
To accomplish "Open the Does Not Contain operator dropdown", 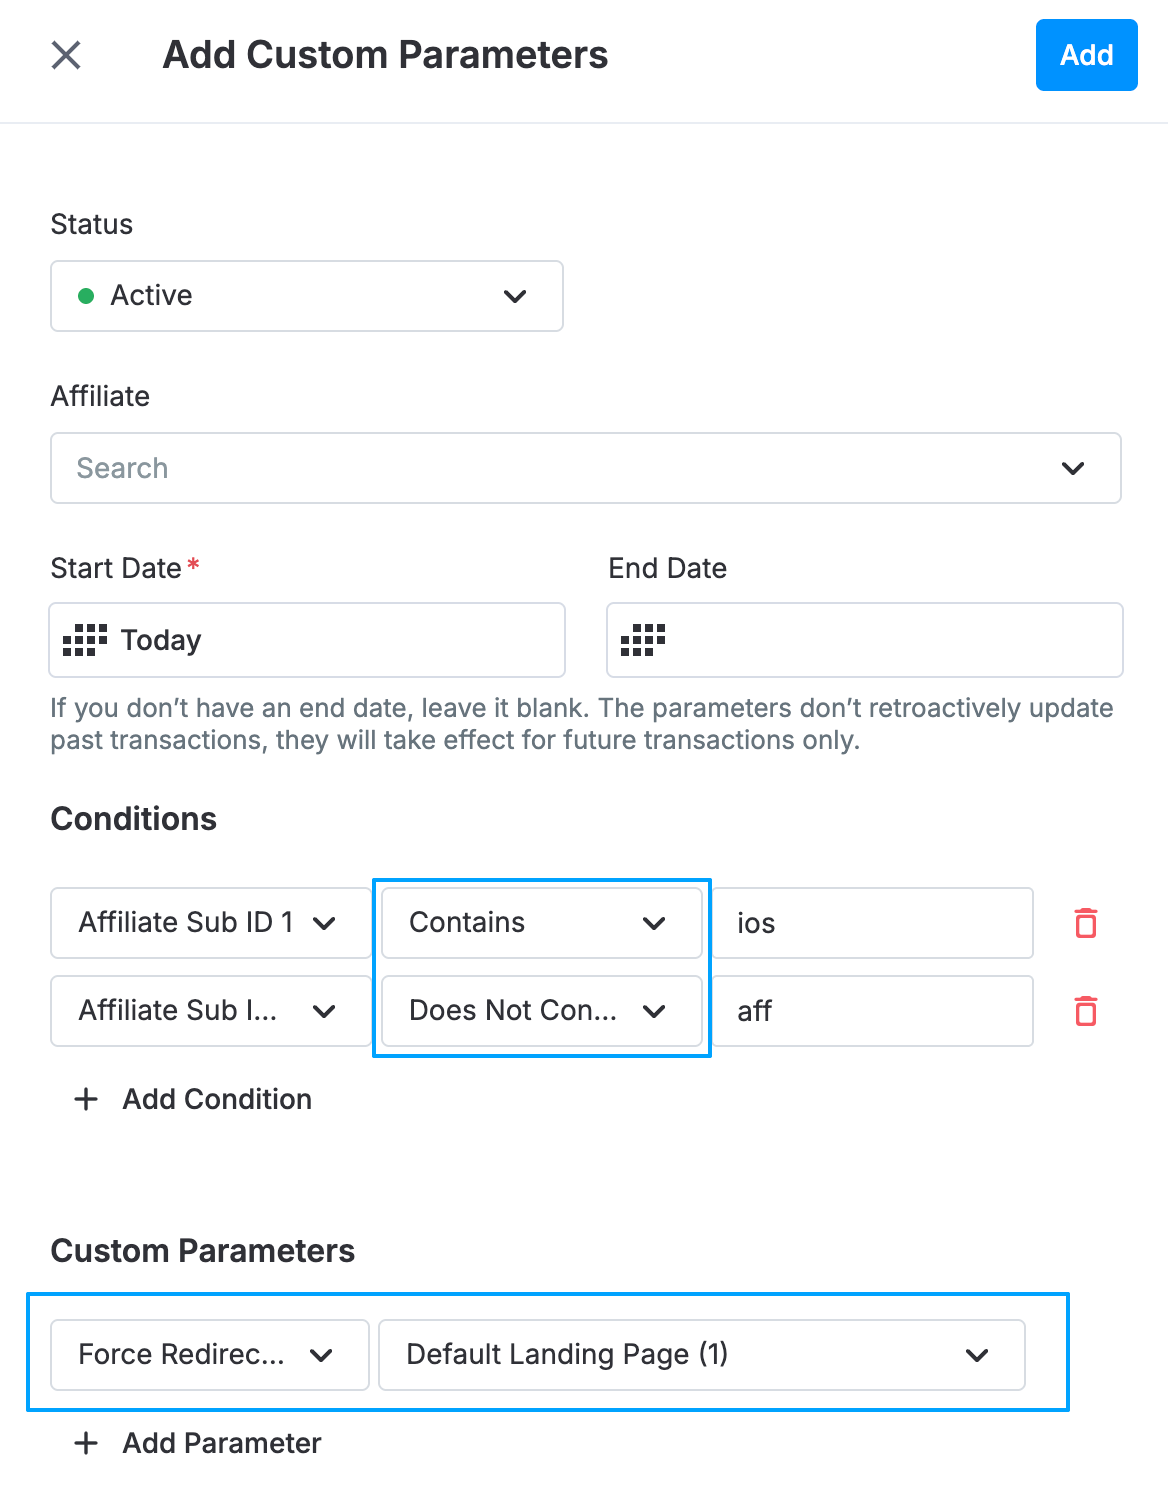I will tap(542, 1011).
